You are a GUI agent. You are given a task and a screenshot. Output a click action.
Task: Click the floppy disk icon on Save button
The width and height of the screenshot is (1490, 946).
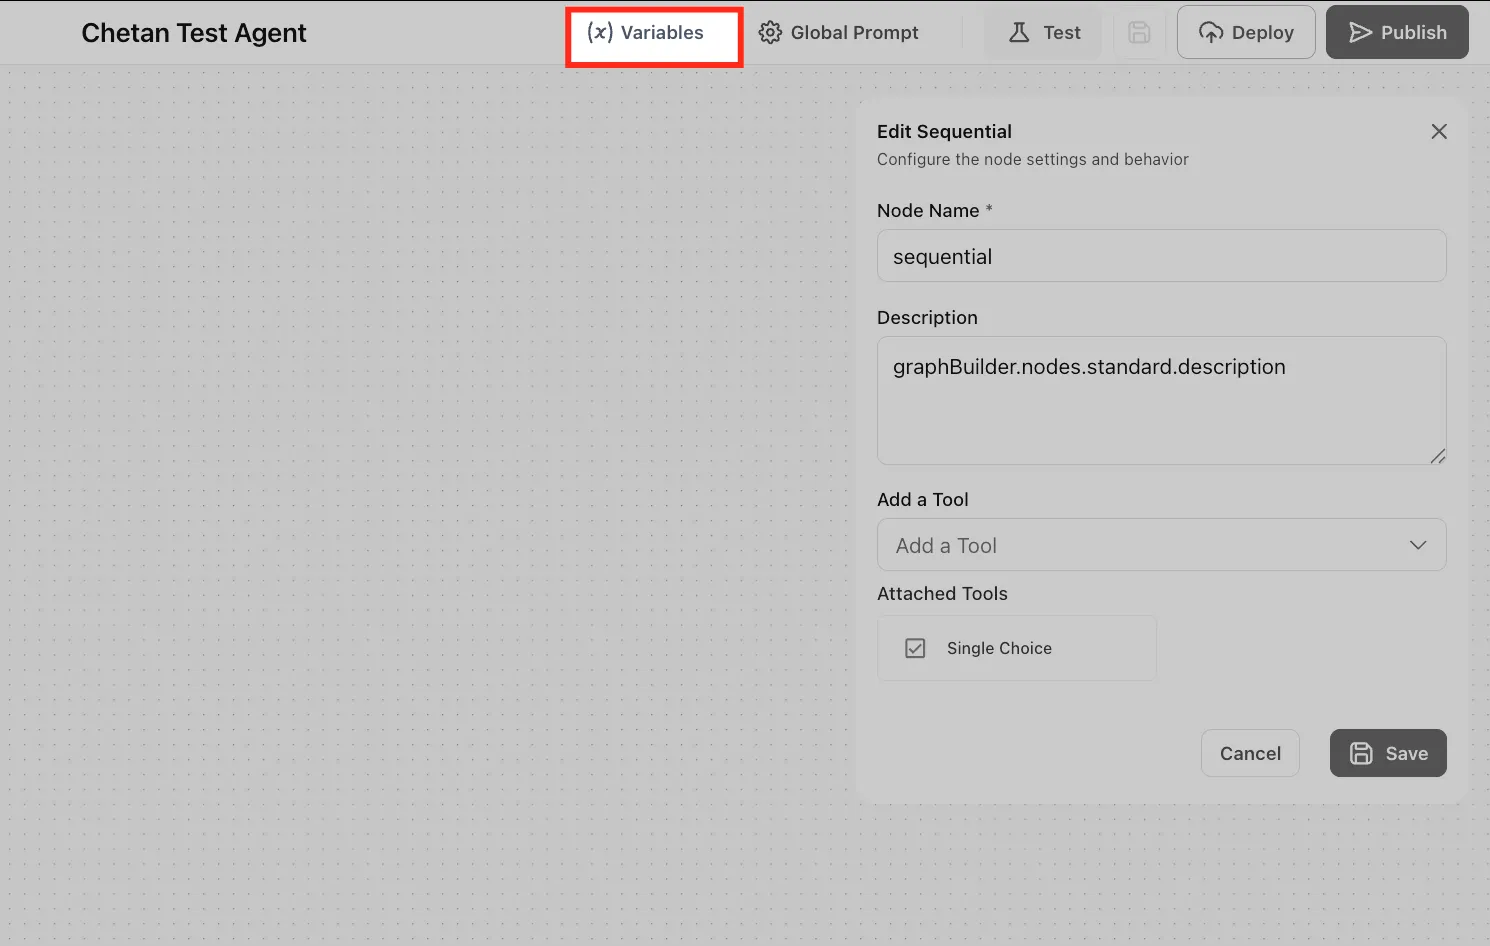1361,753
